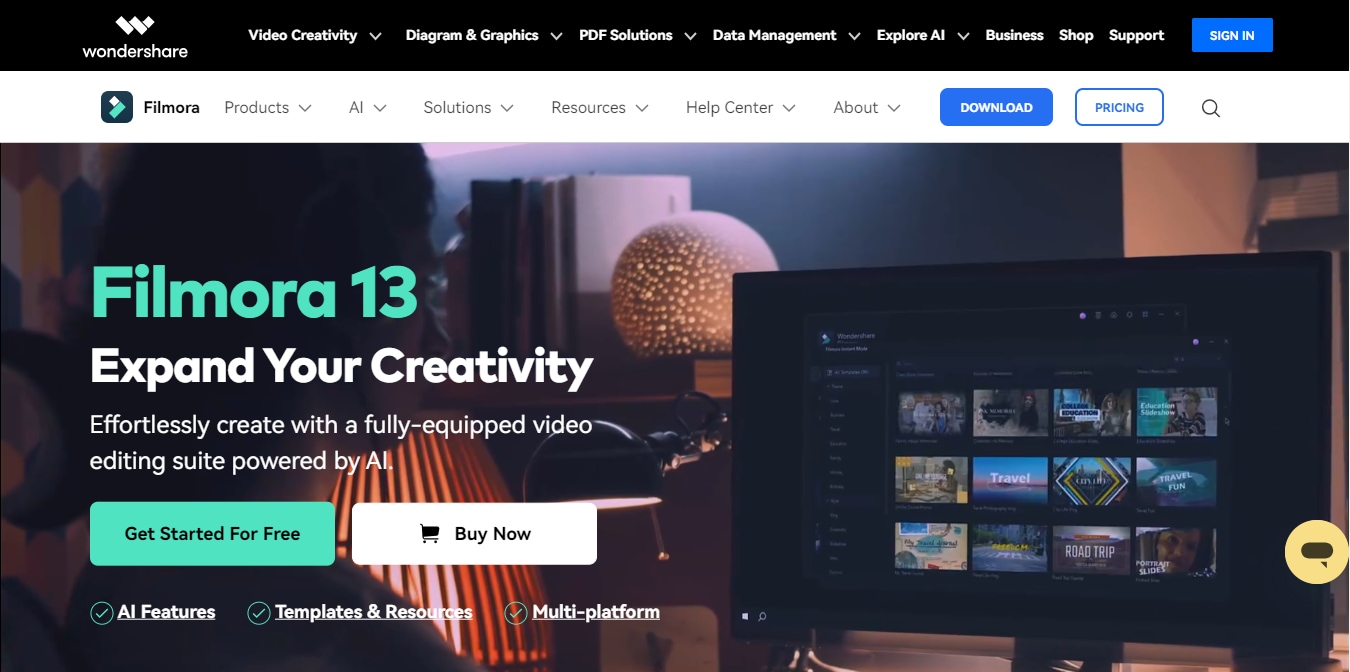Click the checkmark icon beside Templates & Resources
The image size is (1350, 672).
point(259,612)
